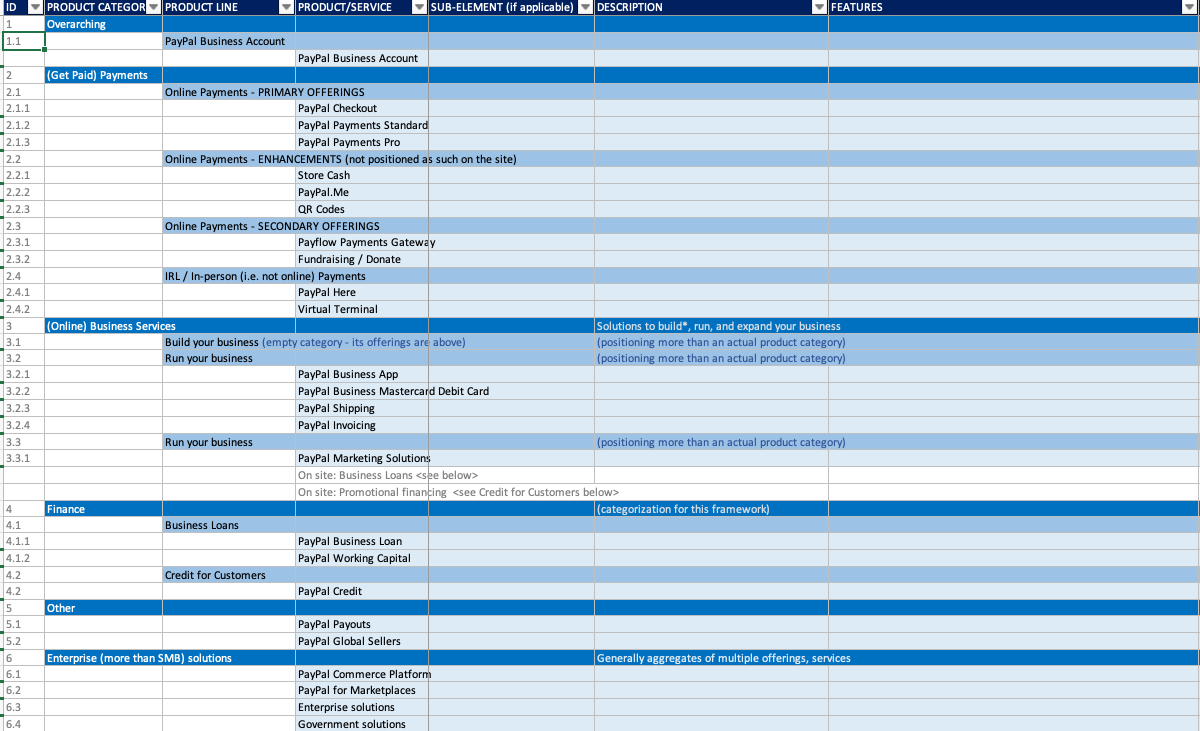Click the 'PayPal Business Loan' cell
Screen dimensions: 1200x731
click(x=362, y=541)
